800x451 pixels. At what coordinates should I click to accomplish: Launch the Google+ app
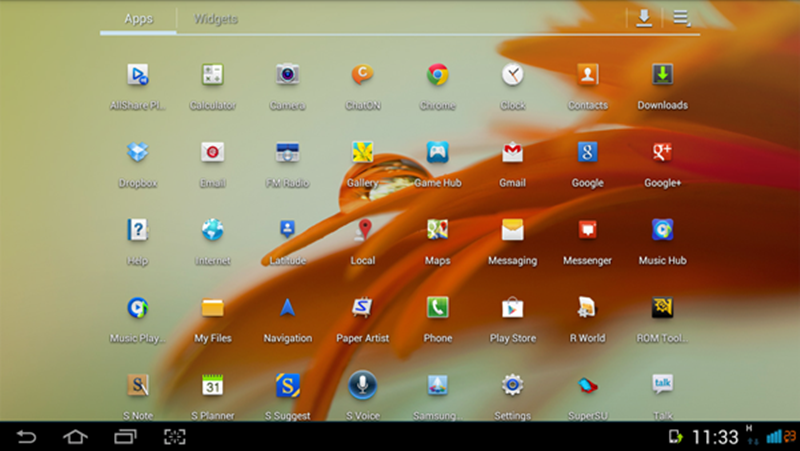pos(663,152)
